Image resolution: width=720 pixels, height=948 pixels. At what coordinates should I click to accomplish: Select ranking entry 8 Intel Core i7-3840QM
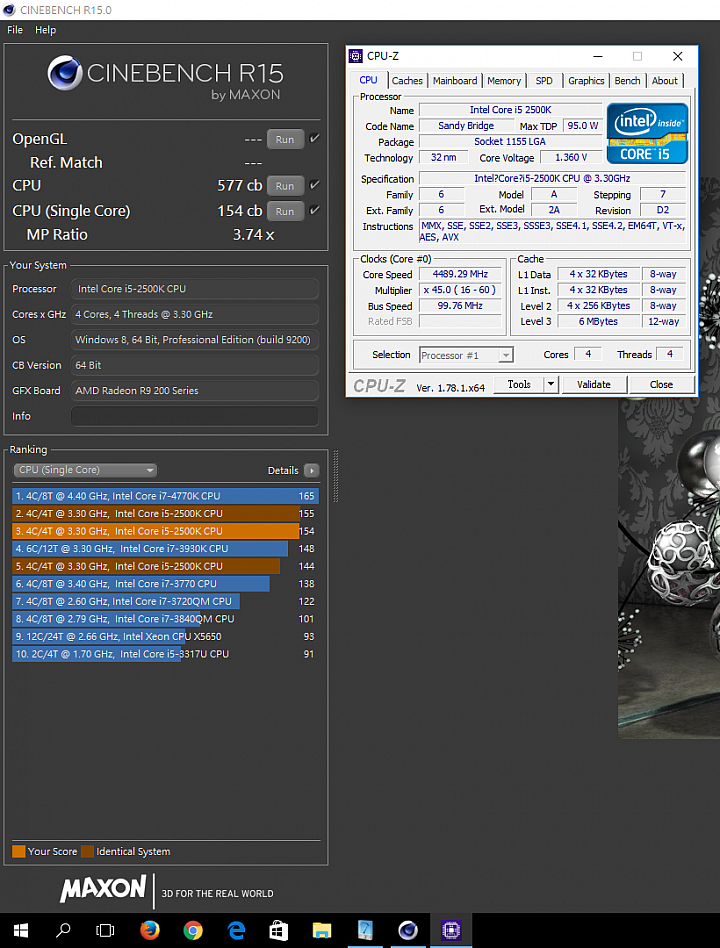pyautogui.click(x=165, y=618)
